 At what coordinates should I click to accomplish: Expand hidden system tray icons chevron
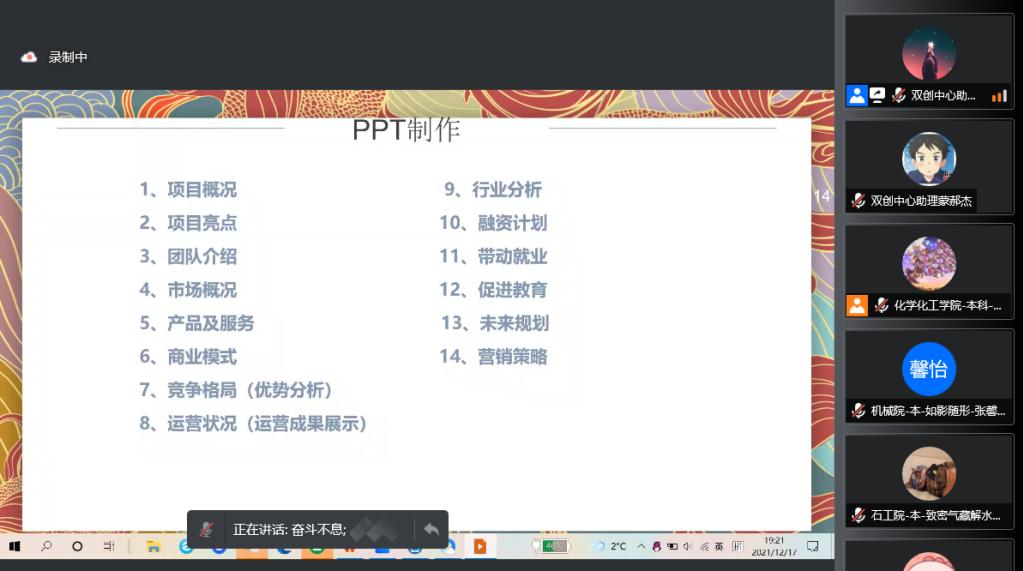642,547
